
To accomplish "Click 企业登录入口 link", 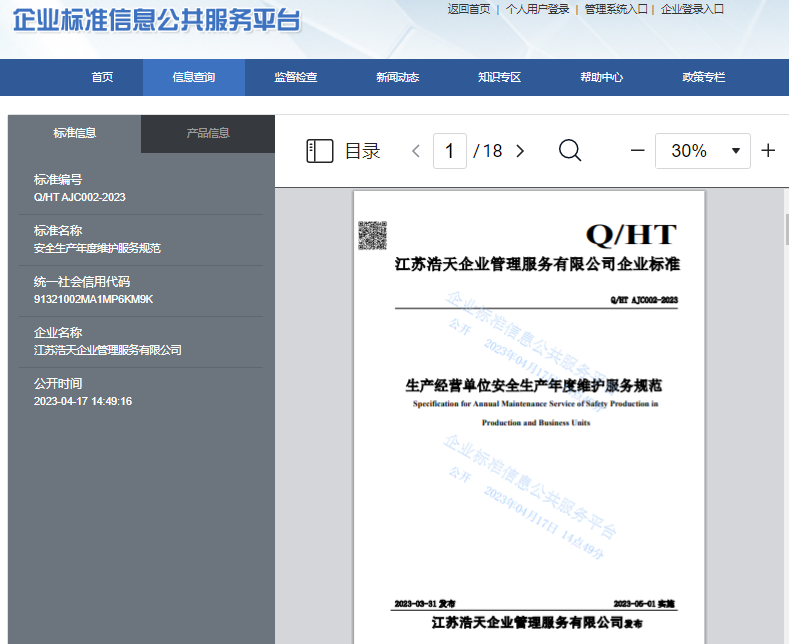I will click(692, 9).
